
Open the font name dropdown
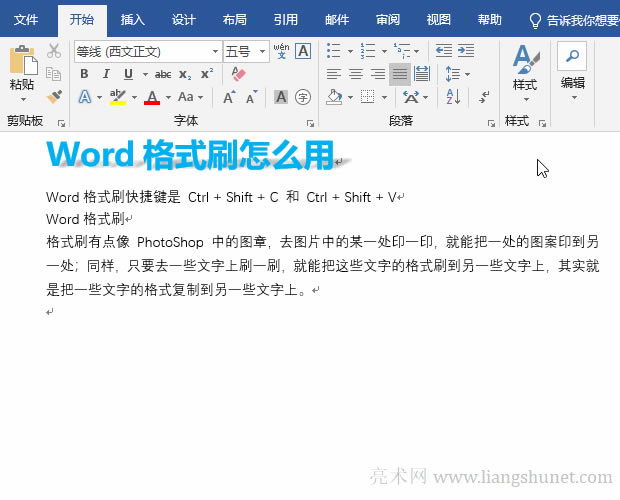pyautogui.click(x=215, y=51)
